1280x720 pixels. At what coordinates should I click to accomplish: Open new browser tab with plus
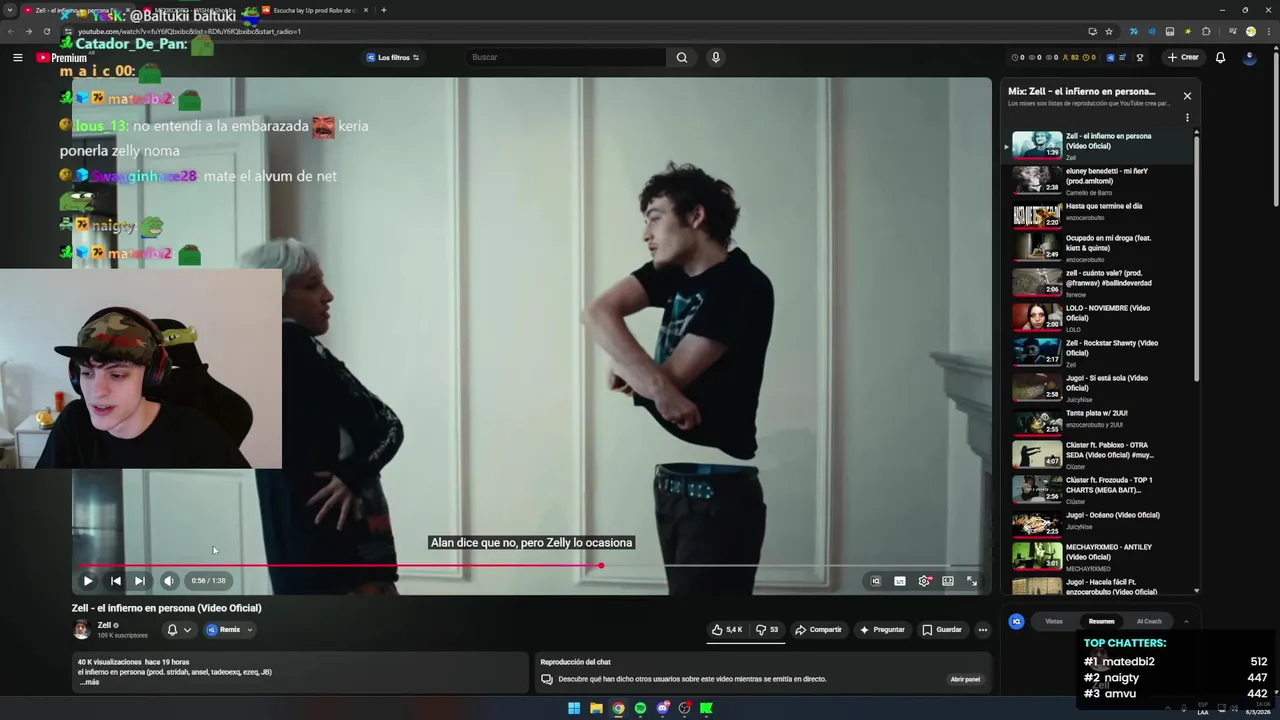pos(383,10)
